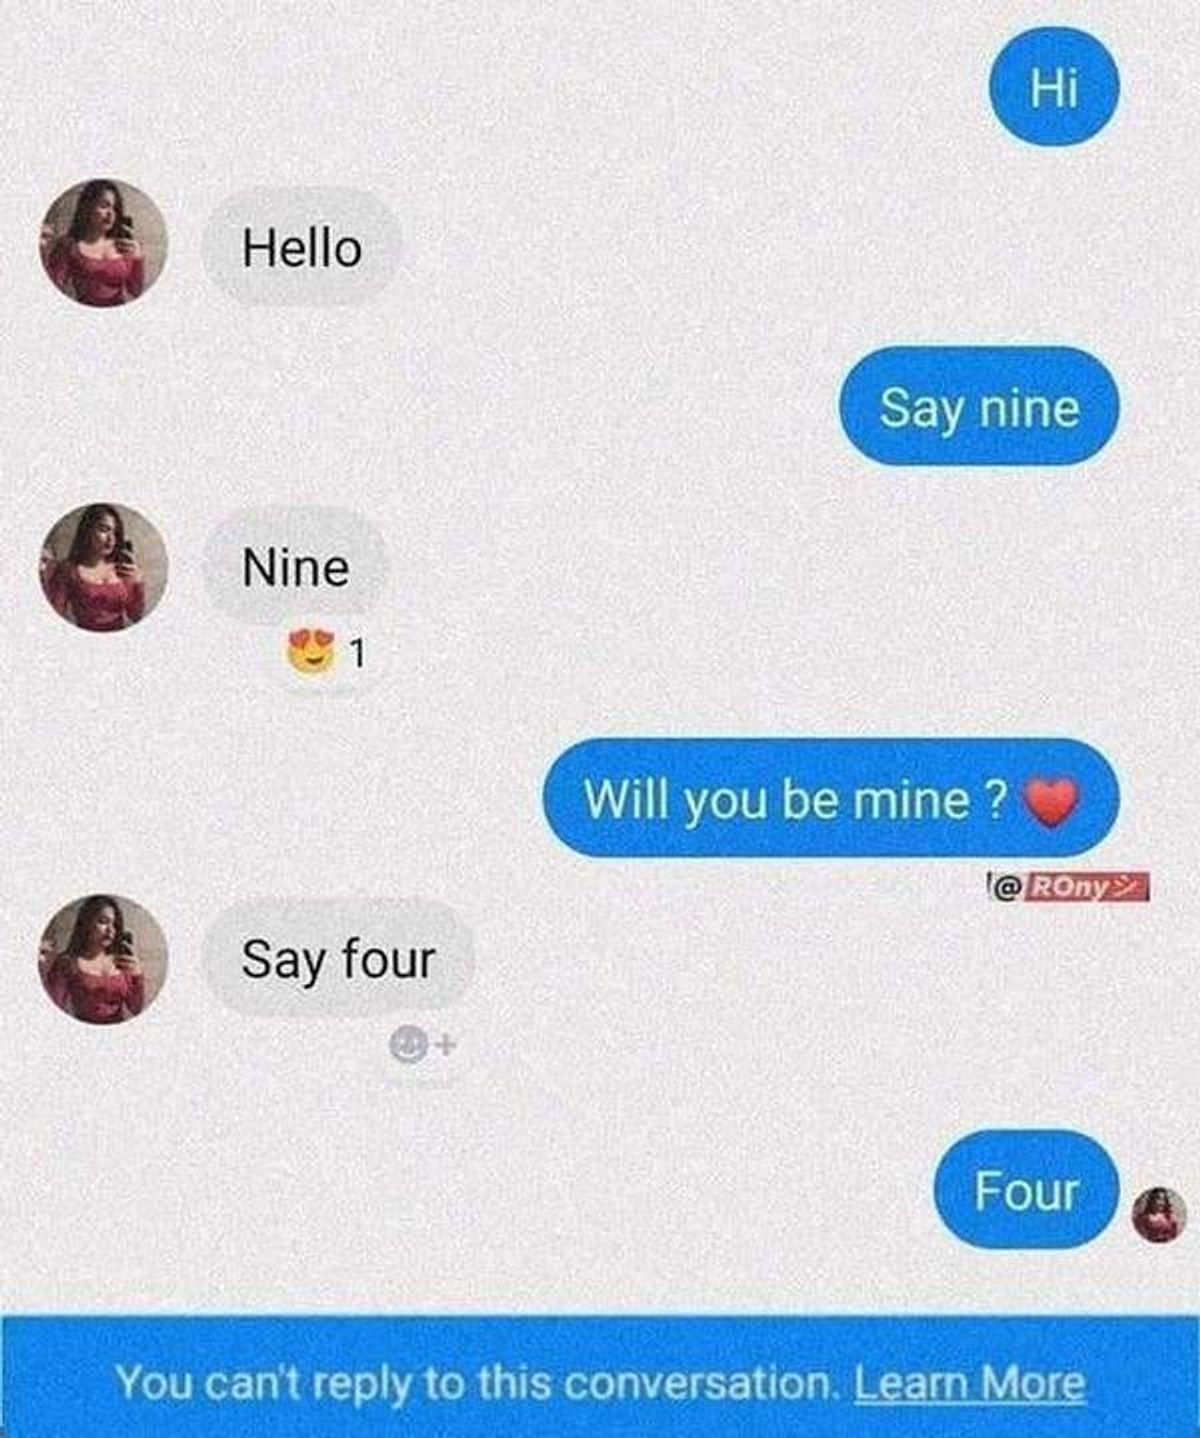Open profile picture next to Nine message

[103, 567]
